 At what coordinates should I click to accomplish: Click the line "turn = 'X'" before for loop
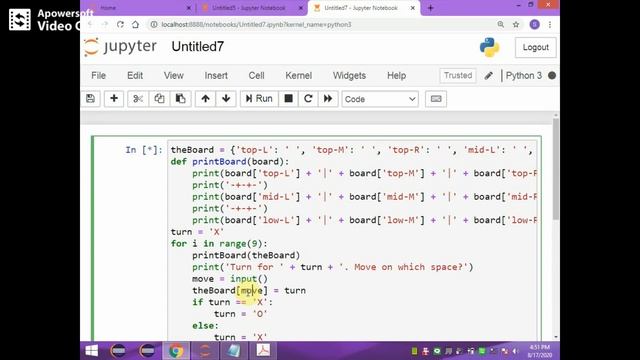coord(197,232)
